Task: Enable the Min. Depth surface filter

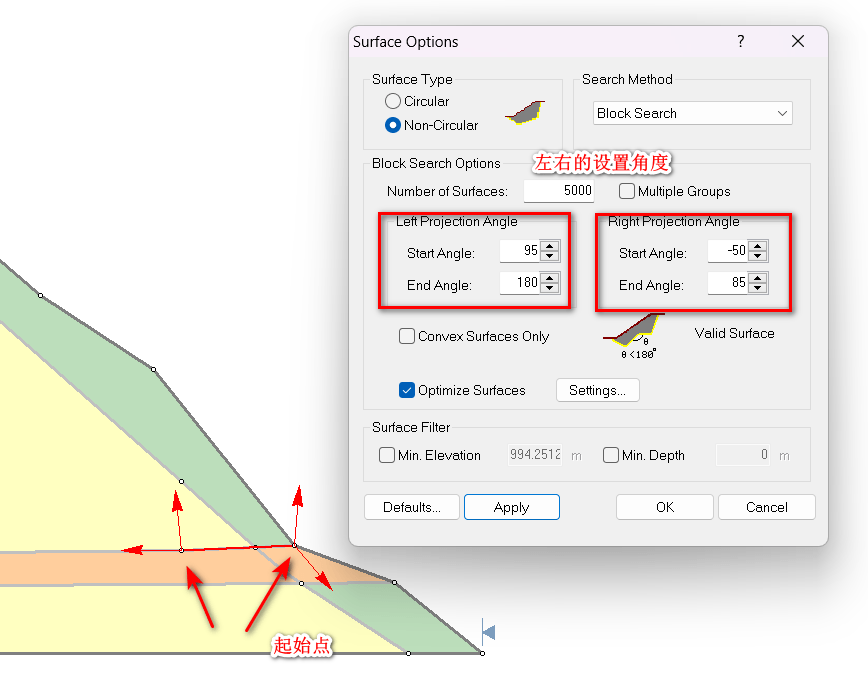Action: 611,455
